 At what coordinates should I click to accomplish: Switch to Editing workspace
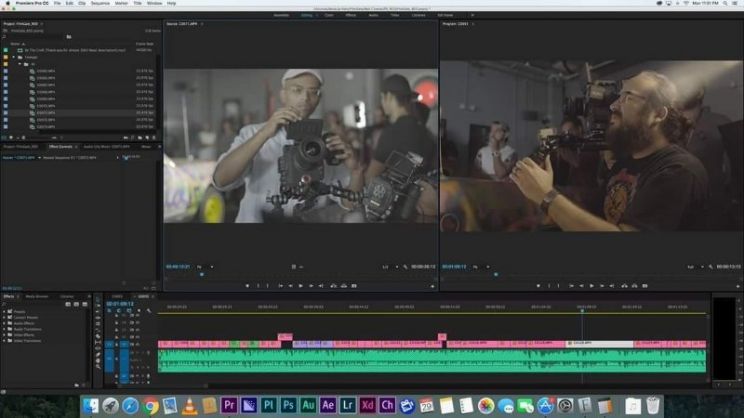click(x=307, y=15)
